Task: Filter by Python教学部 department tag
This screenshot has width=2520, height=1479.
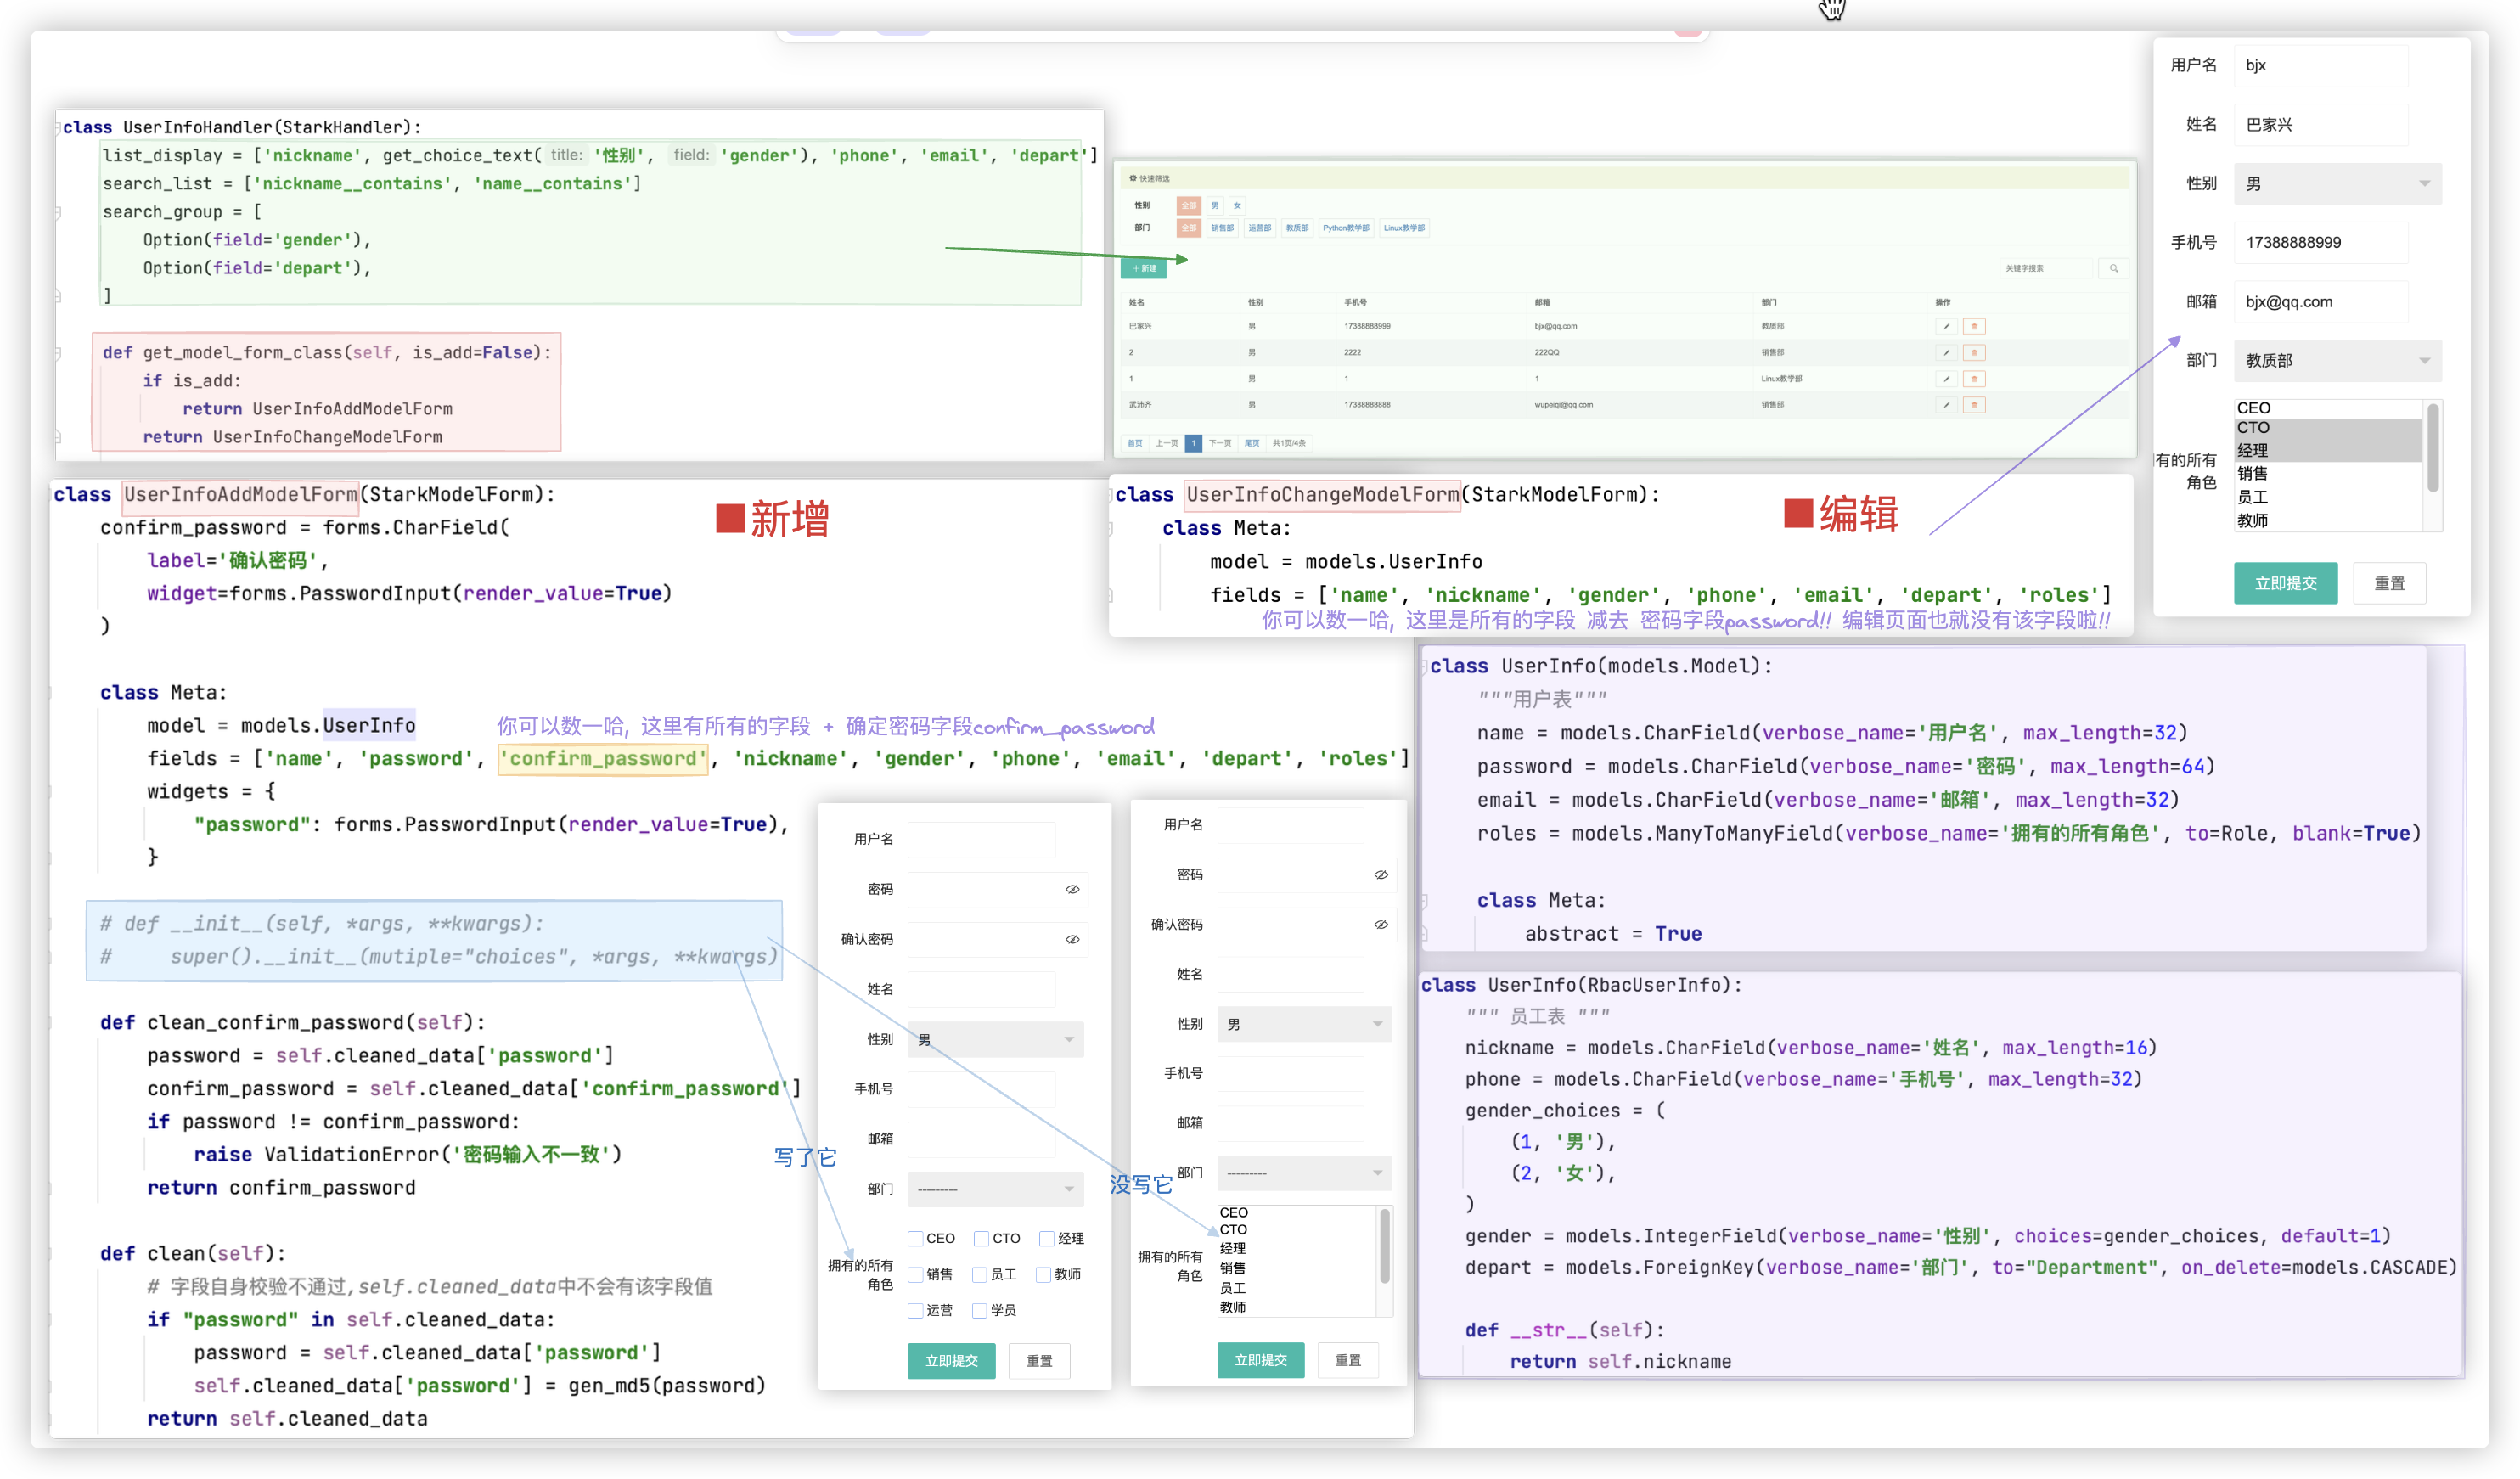Action: click(x=1346, y=227)
